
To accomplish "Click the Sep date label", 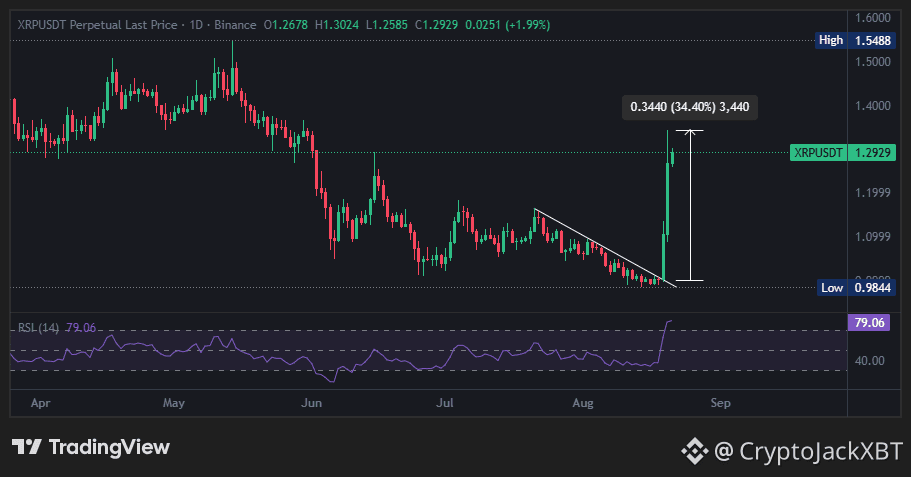I will (x=720, y=403).
